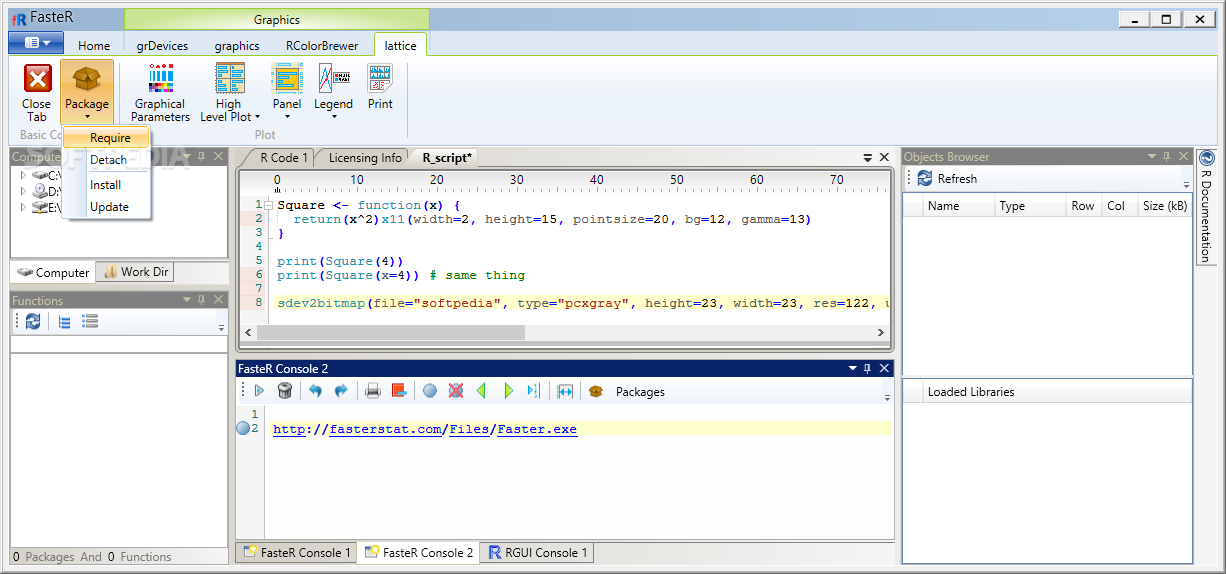Screen dimensions: 1226x574
Task: Open the RColorBrewer ribbon tab
Action: click(322, 45)
